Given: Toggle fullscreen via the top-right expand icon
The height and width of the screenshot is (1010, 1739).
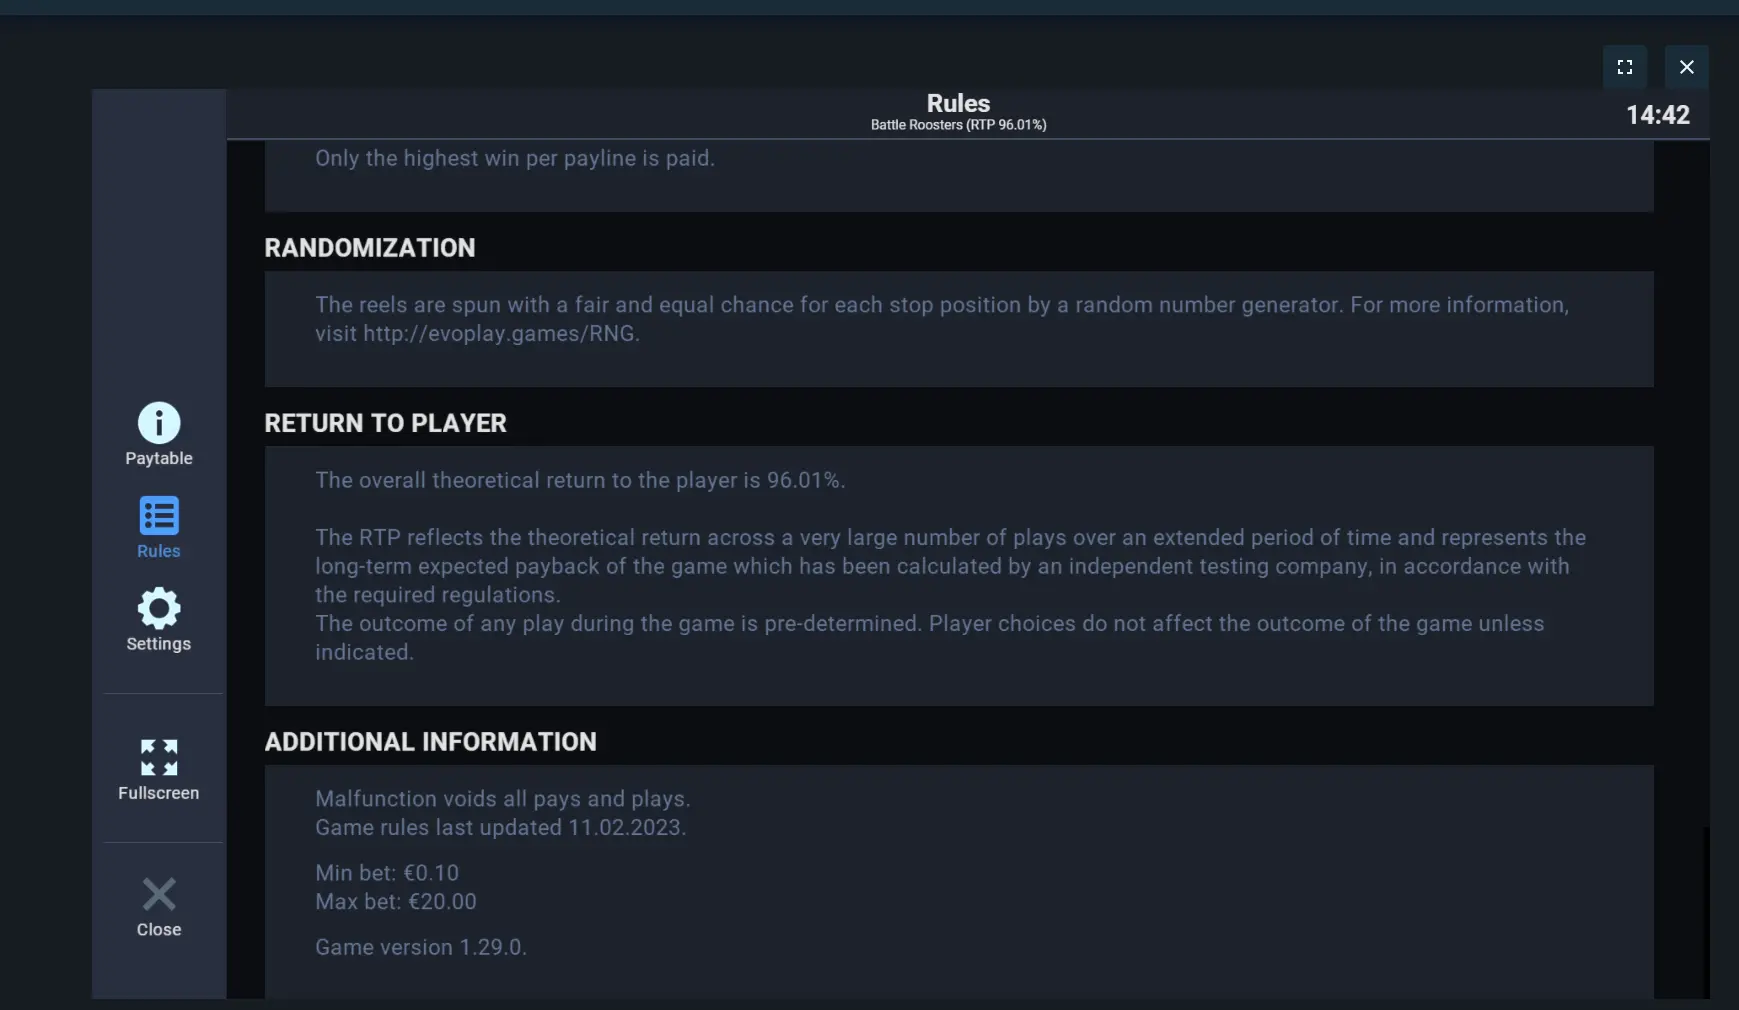Looking at the screenshot, I should (1625, 67).
